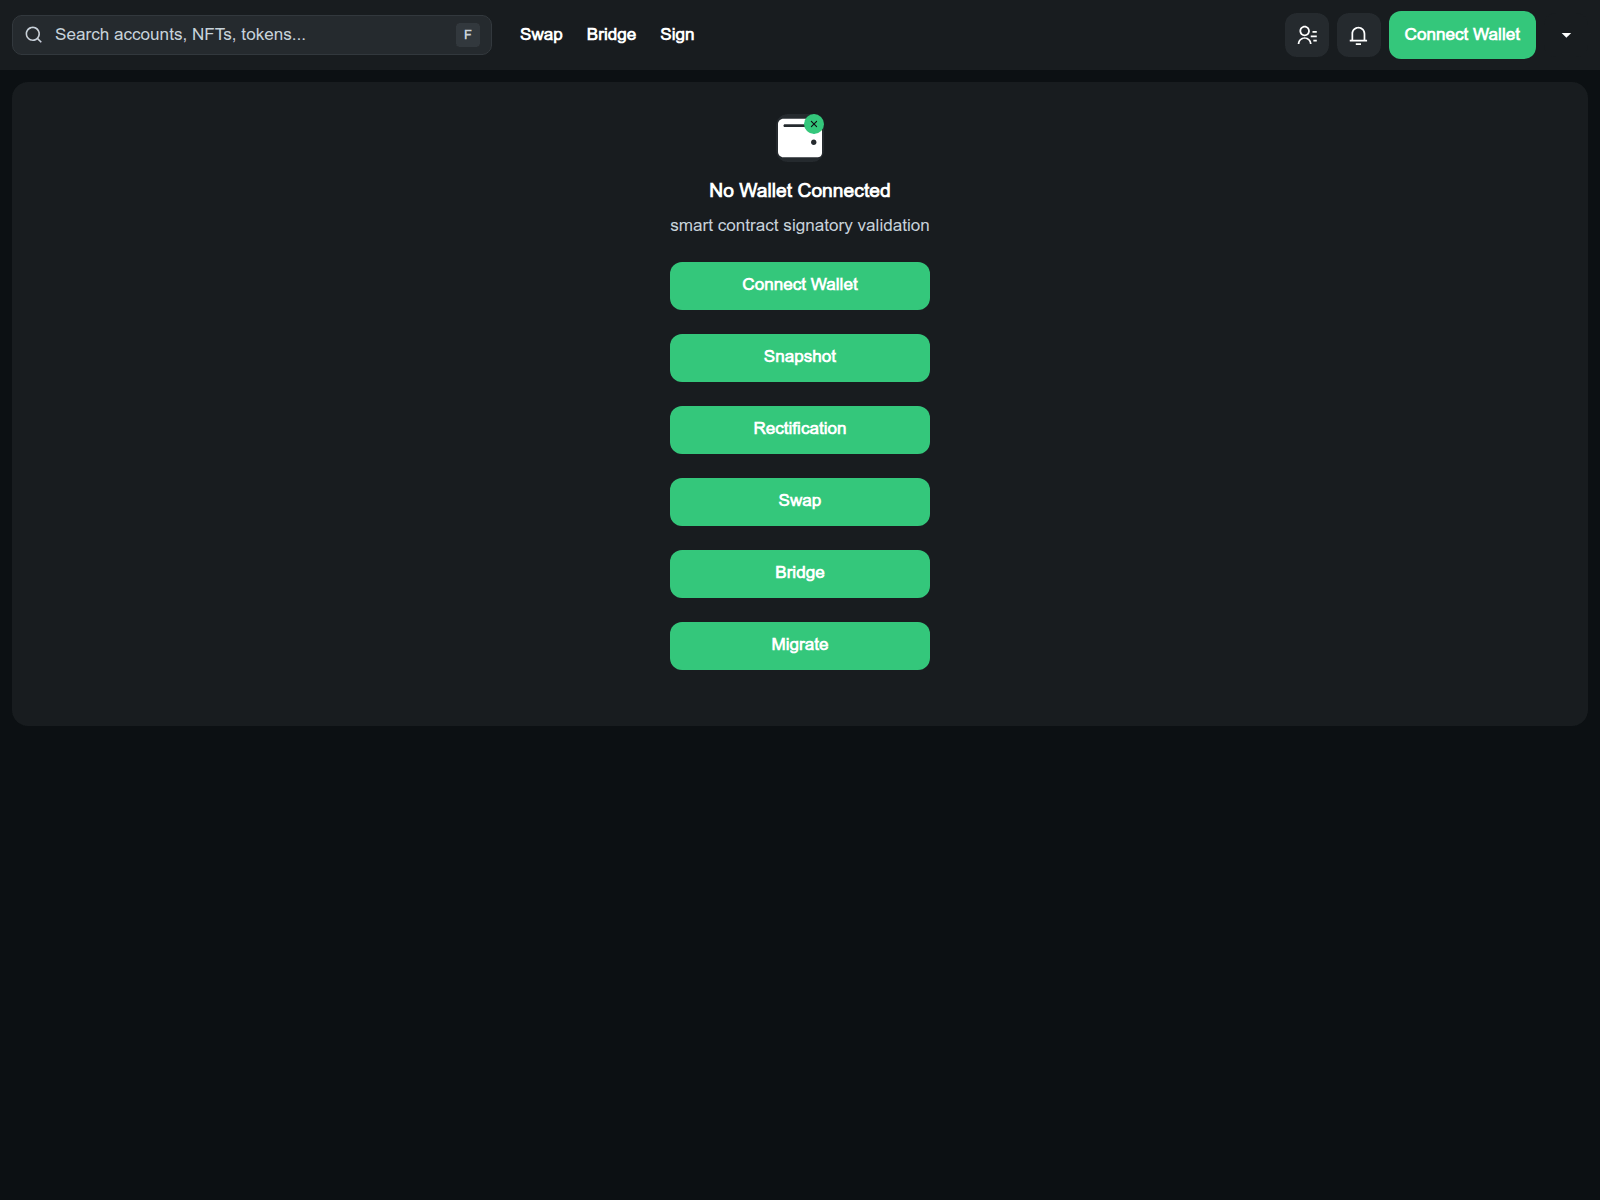Expand the dropdown arrow beside Connect Wallet
Image resolution: width=1600 pixels, height=1200 pixels.
[x=1566, y=35]
